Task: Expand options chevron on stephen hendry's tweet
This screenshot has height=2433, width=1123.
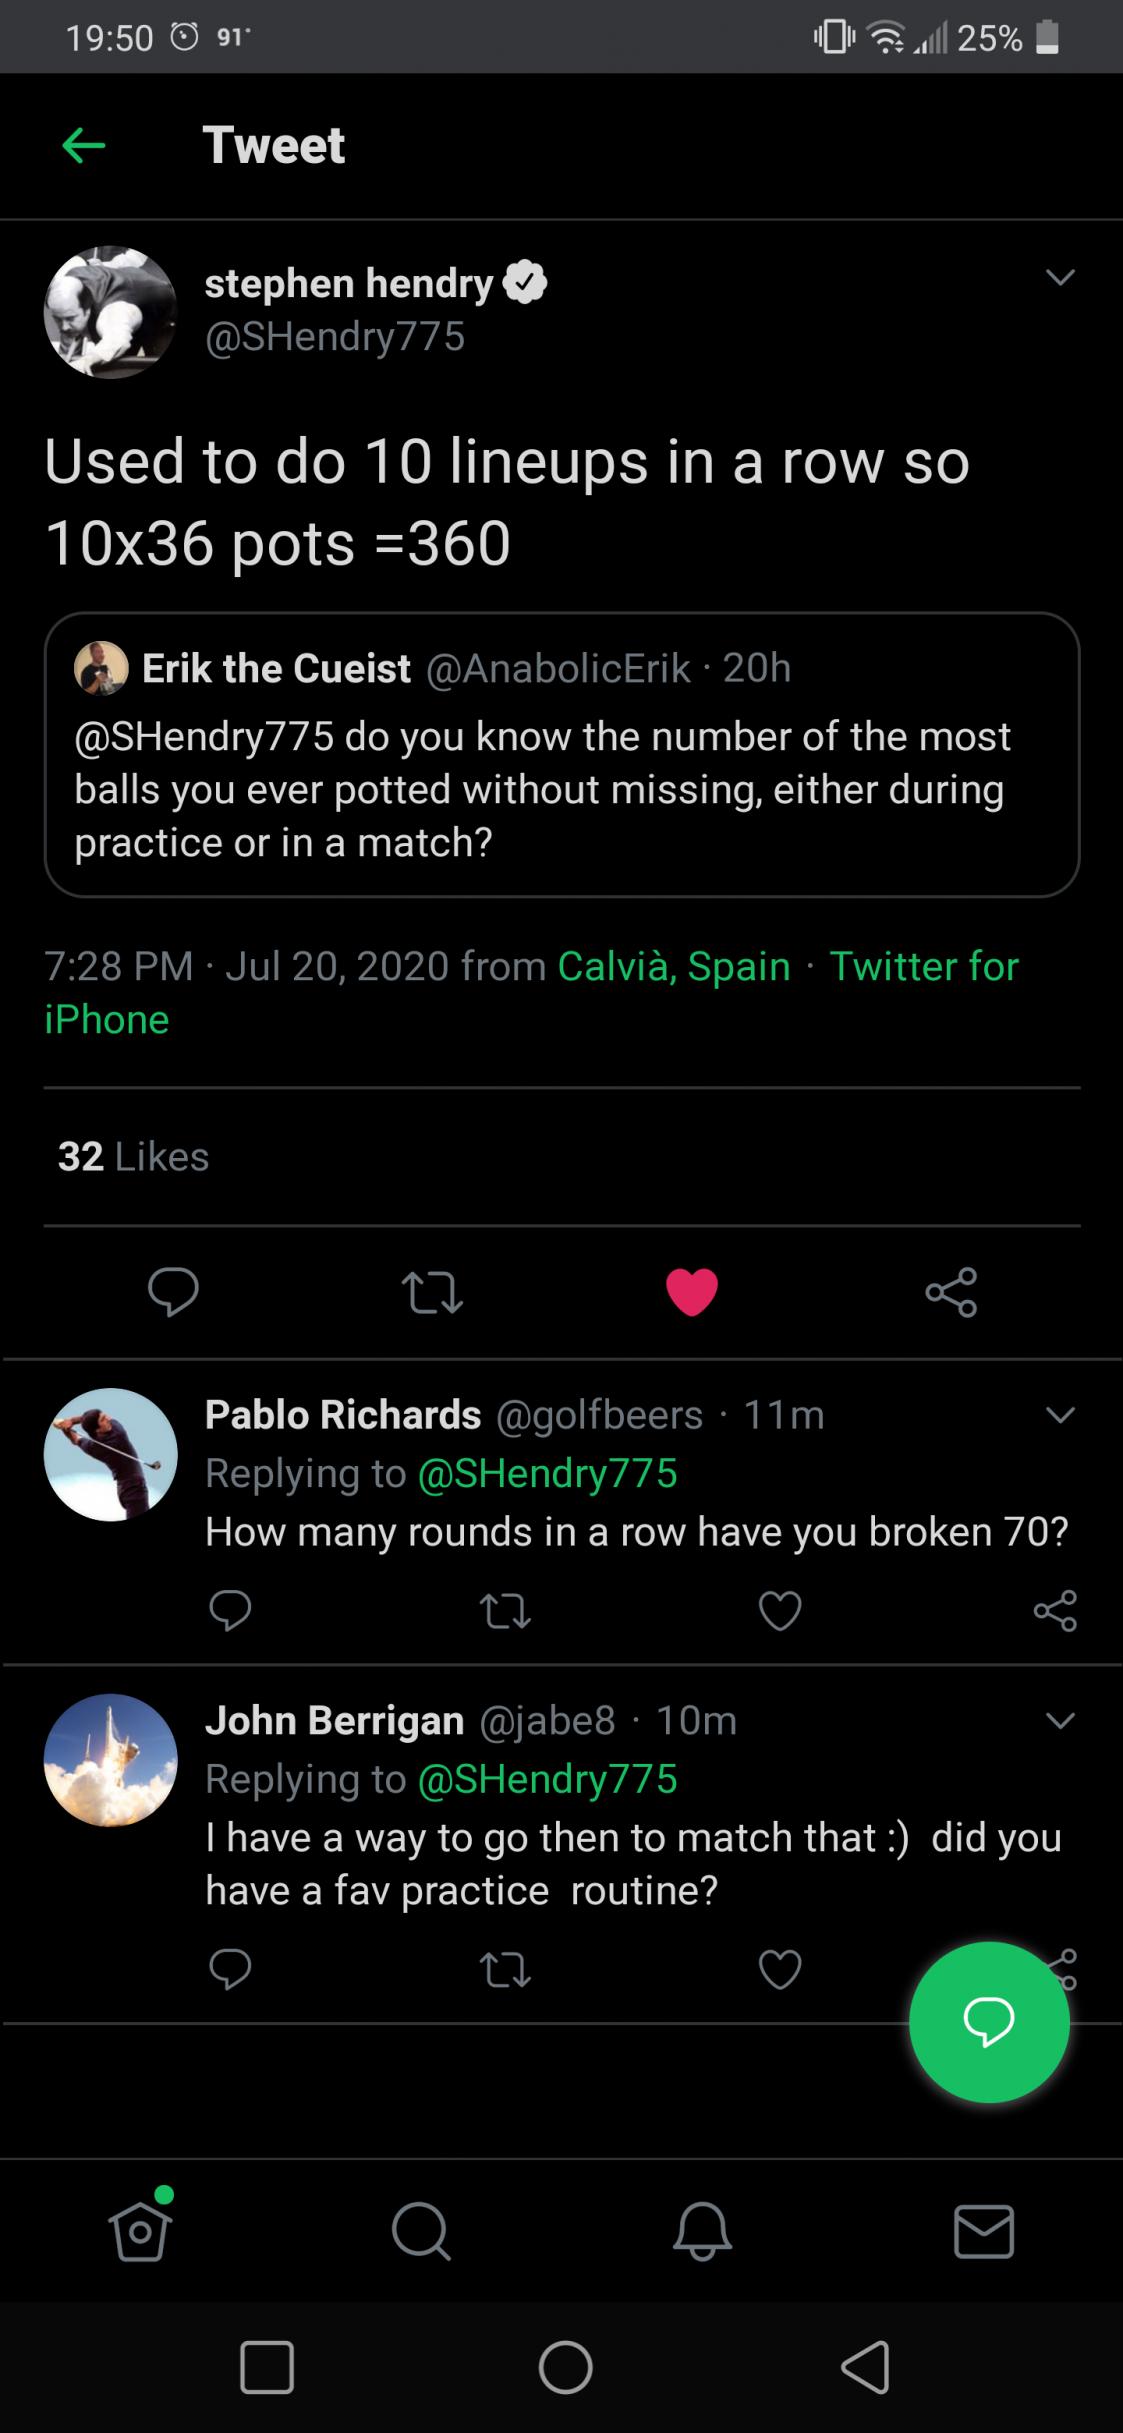Action: click(x=1060, y=277)
